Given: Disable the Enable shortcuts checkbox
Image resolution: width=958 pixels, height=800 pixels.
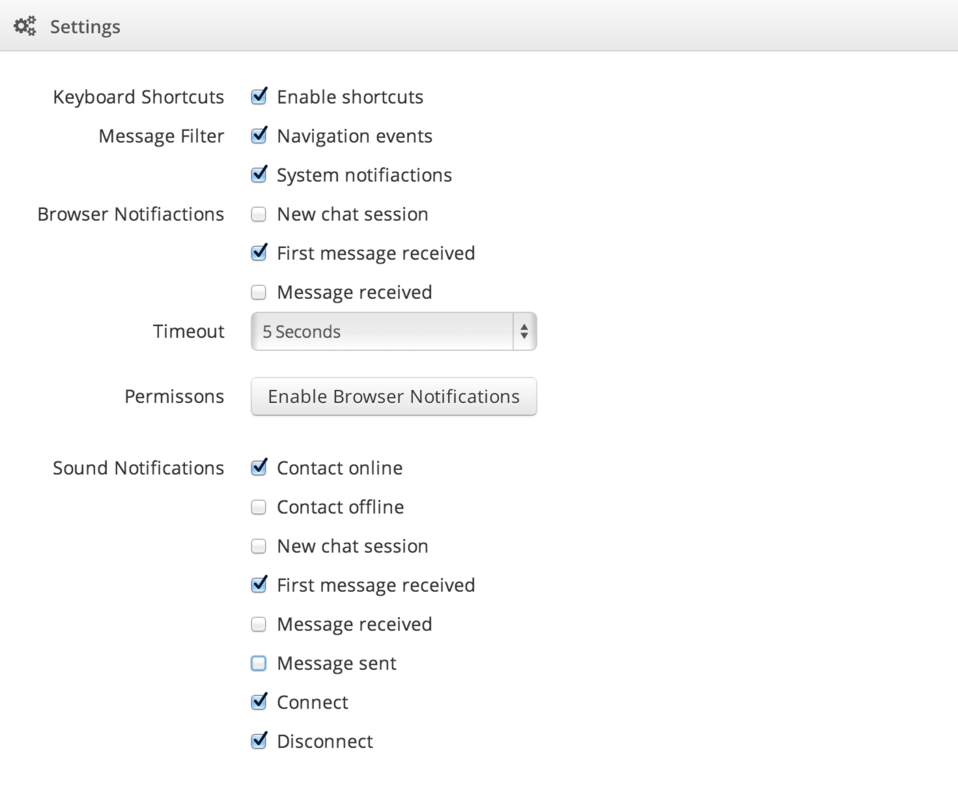Looking at the screenshot, I should pos(259,97).
